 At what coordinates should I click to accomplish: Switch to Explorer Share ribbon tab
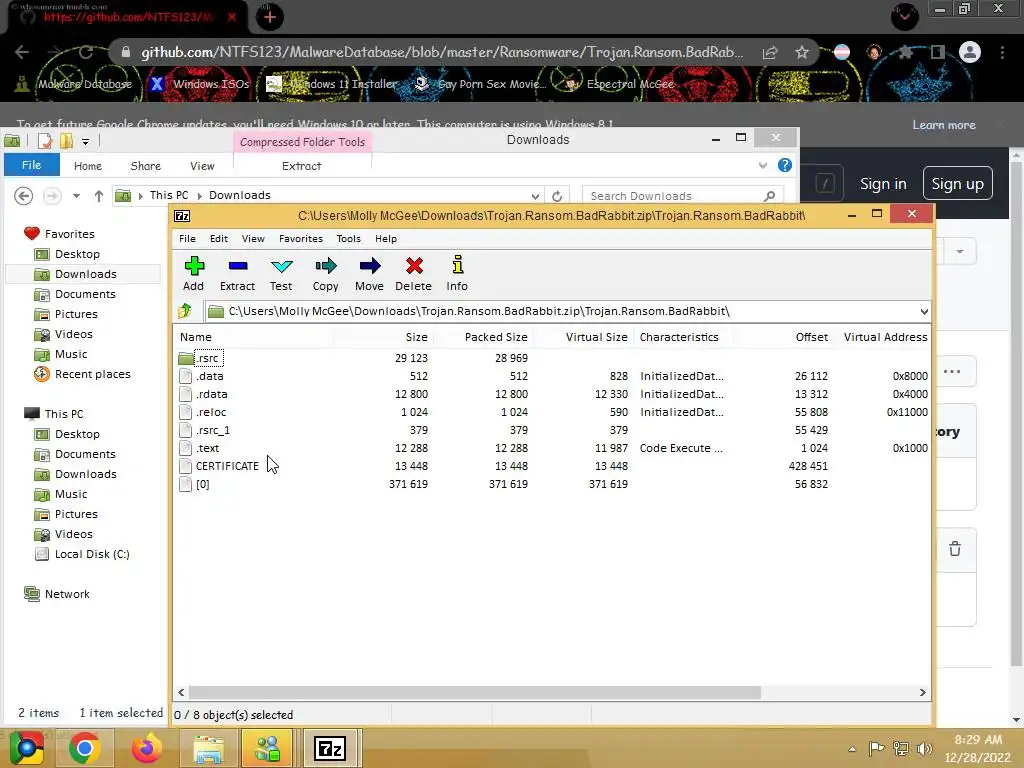[x=146, y=166]
